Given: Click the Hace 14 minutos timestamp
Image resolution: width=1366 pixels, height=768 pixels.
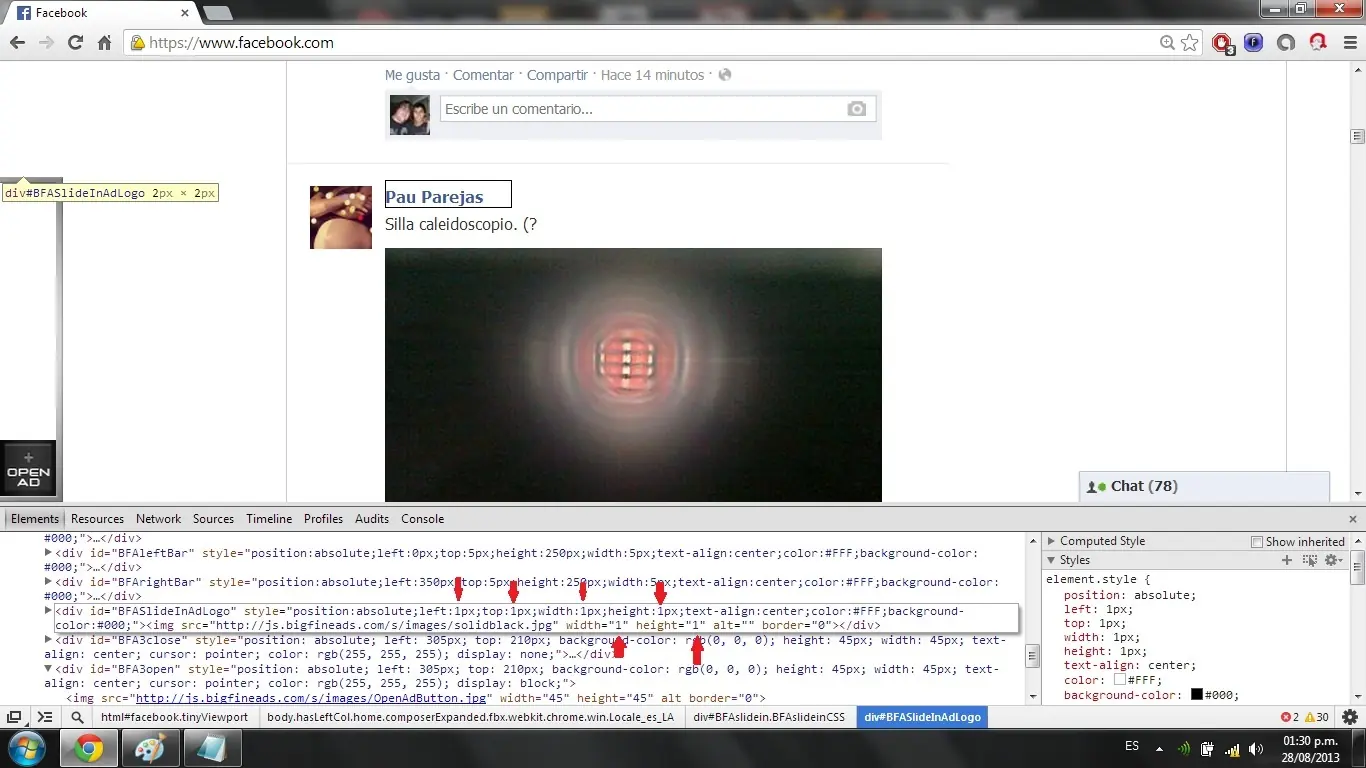Looking at the screenshot, I should (652, 75).
